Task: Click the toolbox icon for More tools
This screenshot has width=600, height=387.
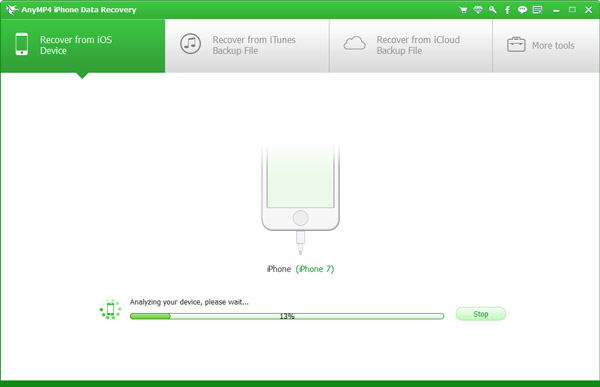Action: (516, 44)
